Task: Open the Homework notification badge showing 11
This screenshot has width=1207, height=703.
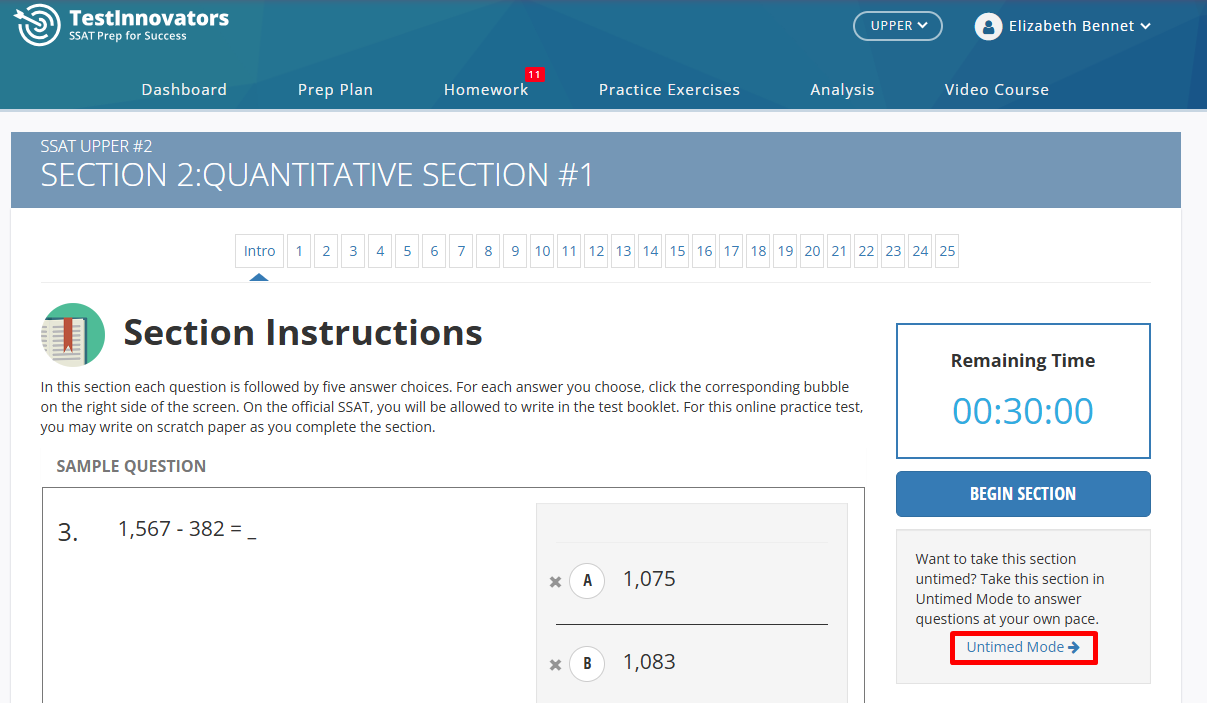Action: click(534, 75)
